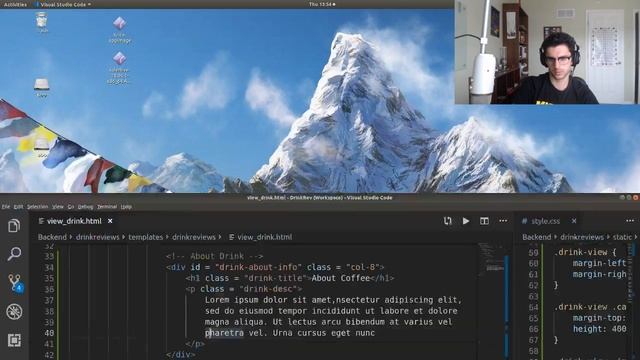640x360 pixels.
Task: Split the editor with the split icon
Action: point(484,221)
